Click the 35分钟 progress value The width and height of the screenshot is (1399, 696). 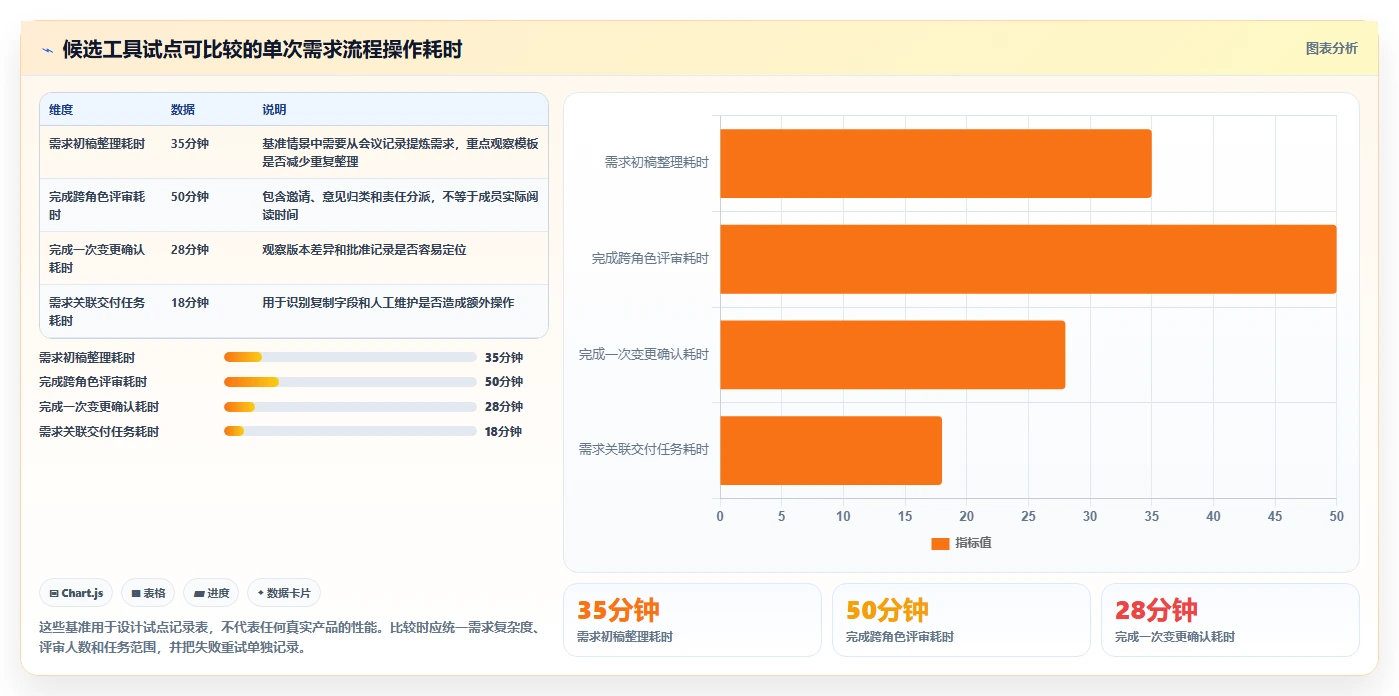click(x=504, y=357)
